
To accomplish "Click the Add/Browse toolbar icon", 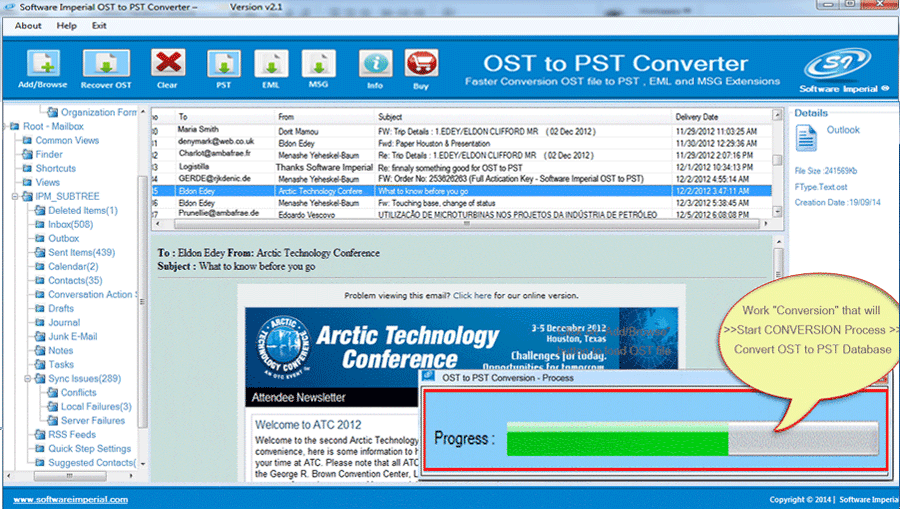I will click(x=43, y=63).
